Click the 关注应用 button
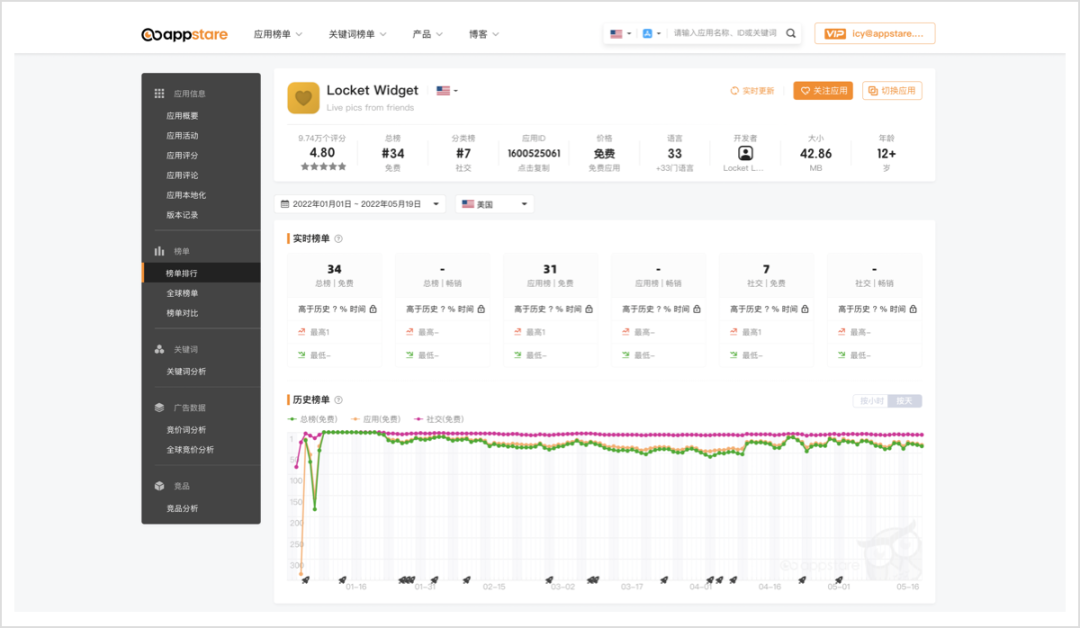 tap(823, 91)
